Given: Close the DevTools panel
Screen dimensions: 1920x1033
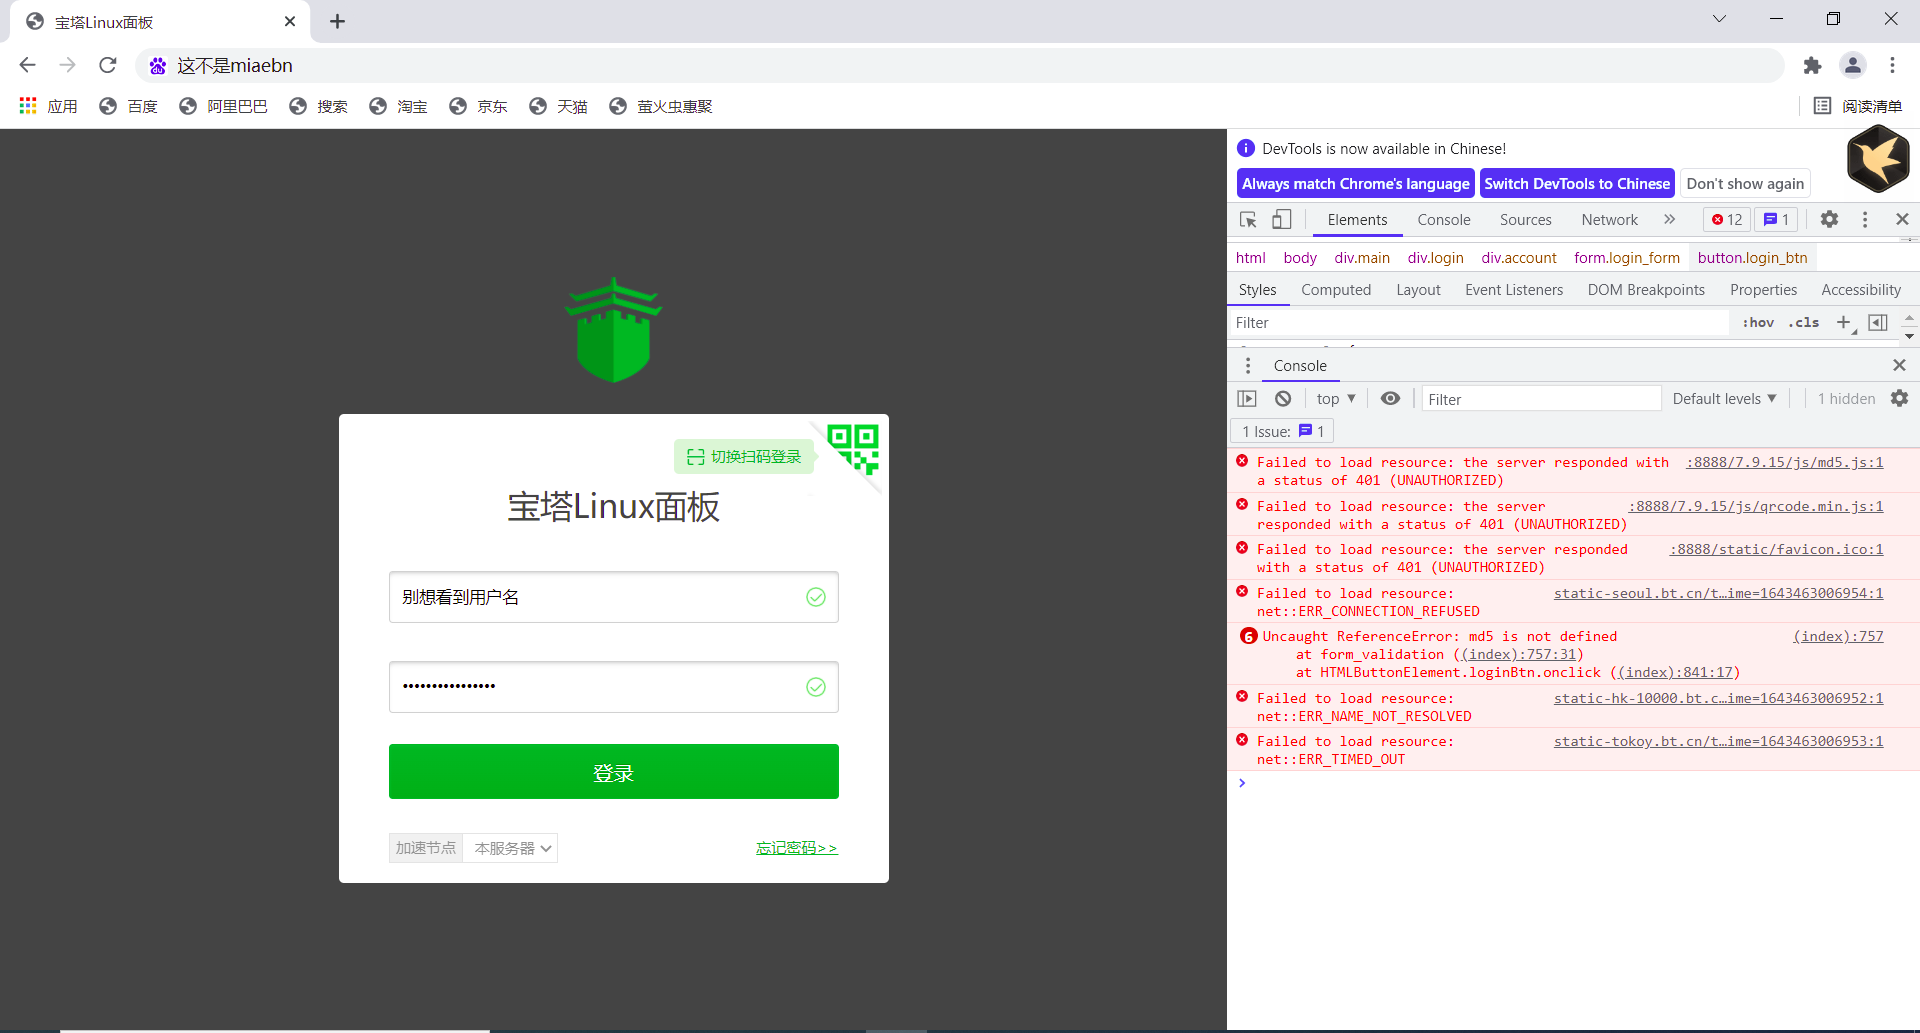Looking at the screenshot, I should 1902,219.
